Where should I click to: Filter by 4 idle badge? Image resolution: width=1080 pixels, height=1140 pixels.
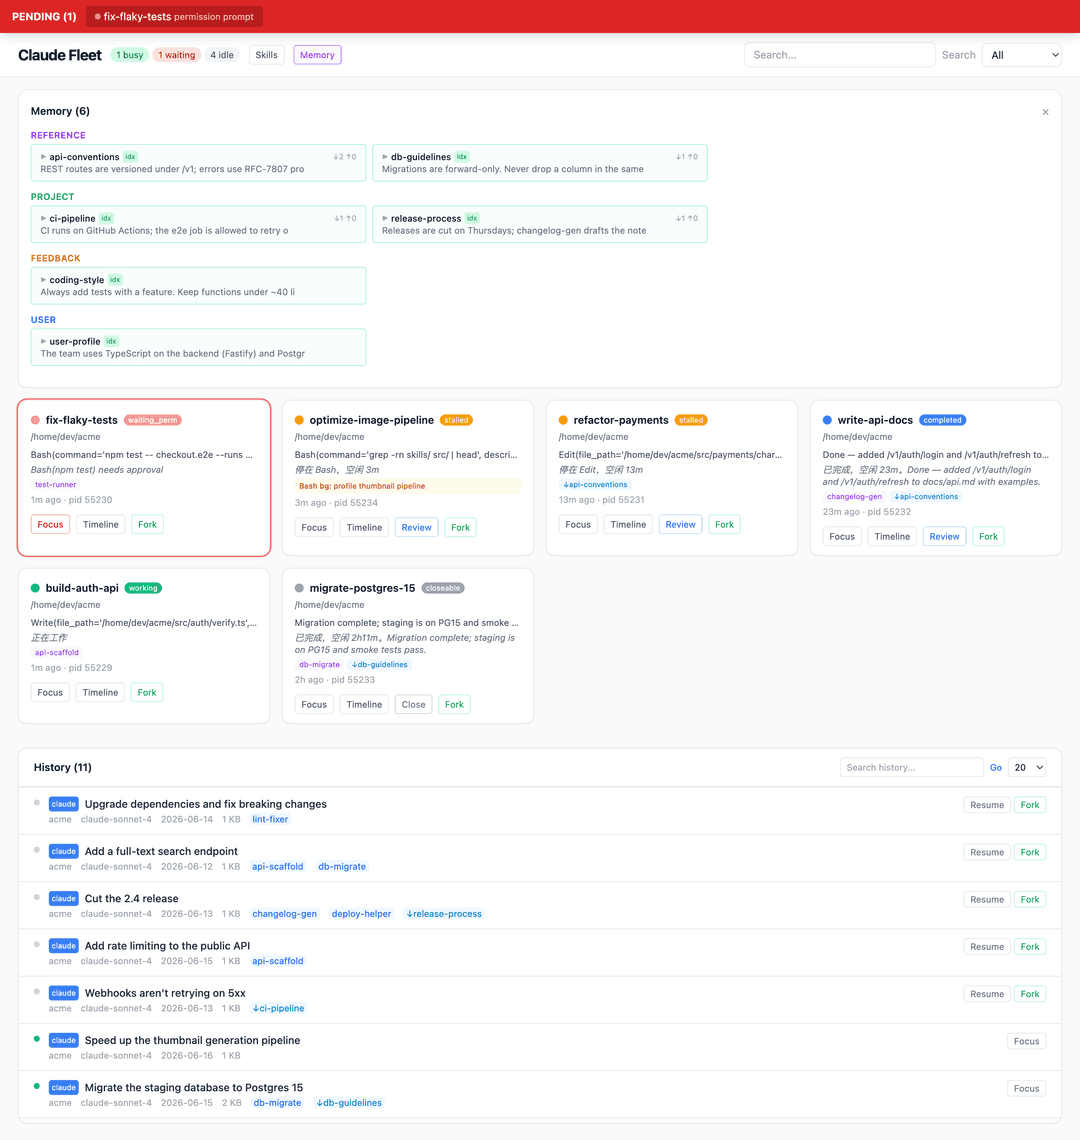[222, 55]
